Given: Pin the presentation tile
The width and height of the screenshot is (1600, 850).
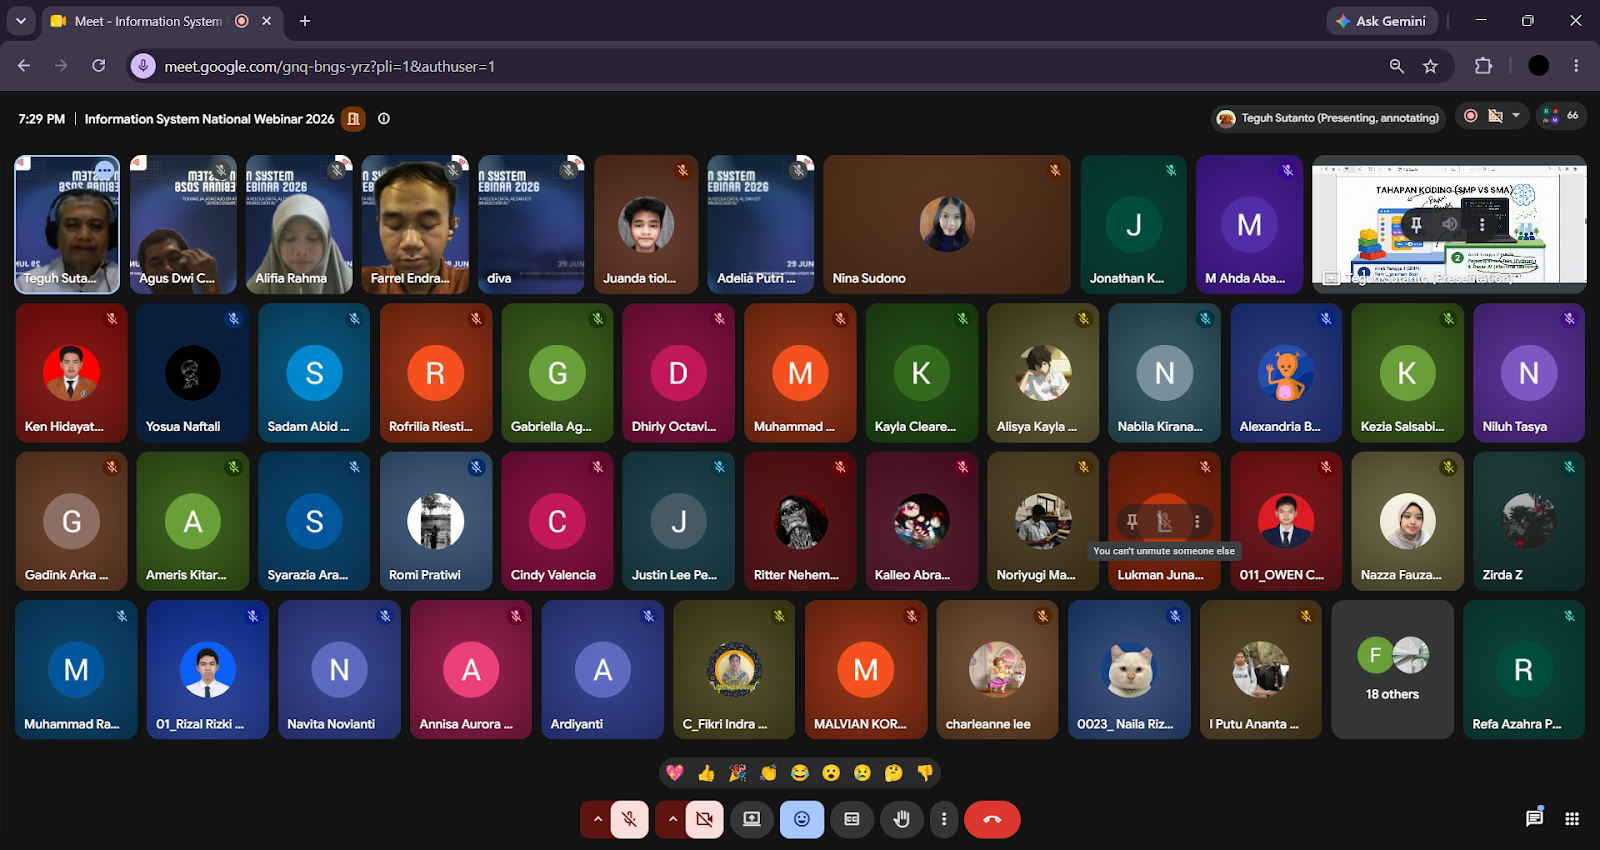Looking at the screenshot, I should click(x=1417, y=225).
